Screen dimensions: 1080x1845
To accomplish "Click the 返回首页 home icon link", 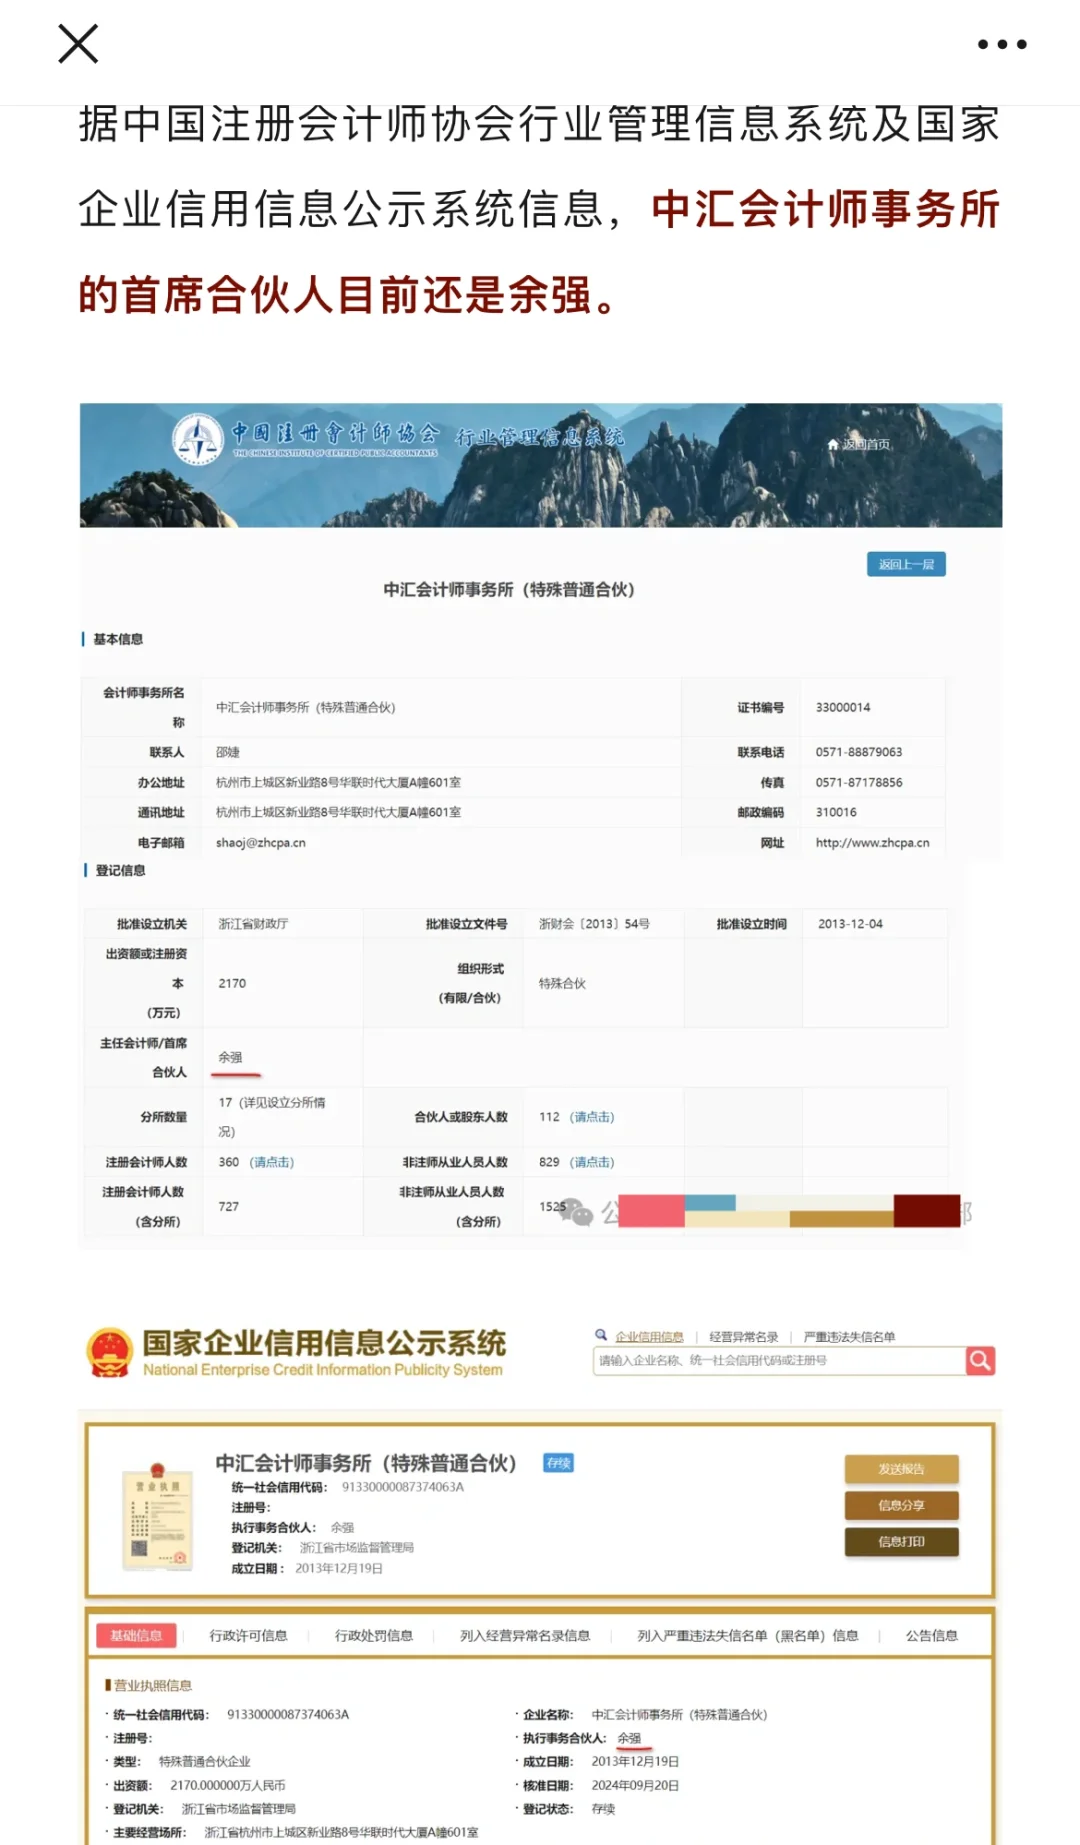I will (x=858, y=444).
